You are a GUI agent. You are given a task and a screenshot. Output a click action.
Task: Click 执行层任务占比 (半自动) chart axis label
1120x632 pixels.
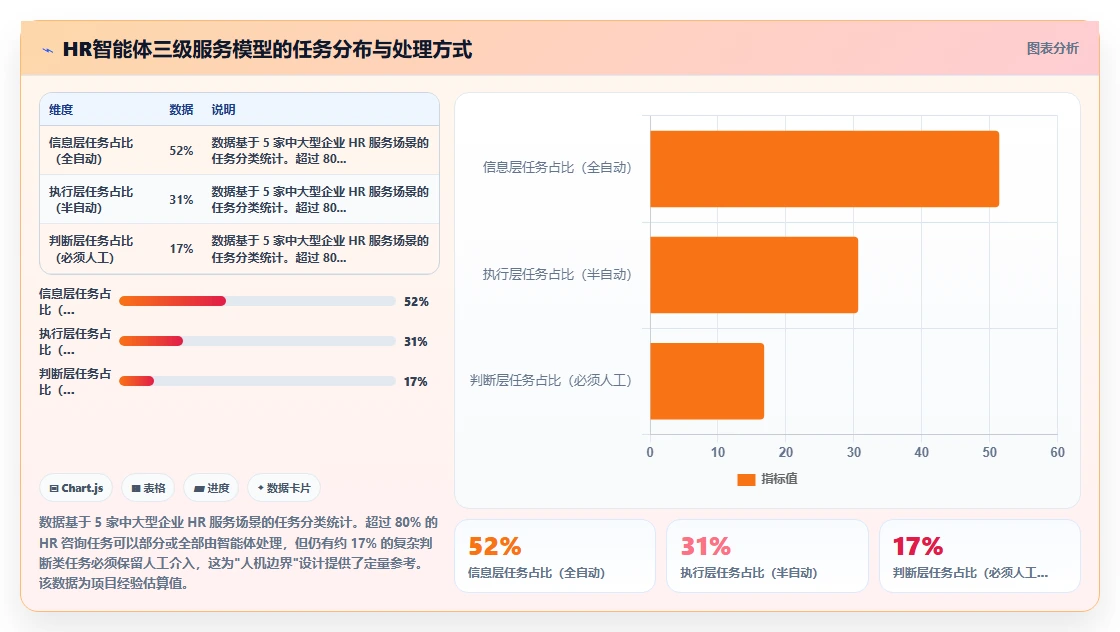557,274
